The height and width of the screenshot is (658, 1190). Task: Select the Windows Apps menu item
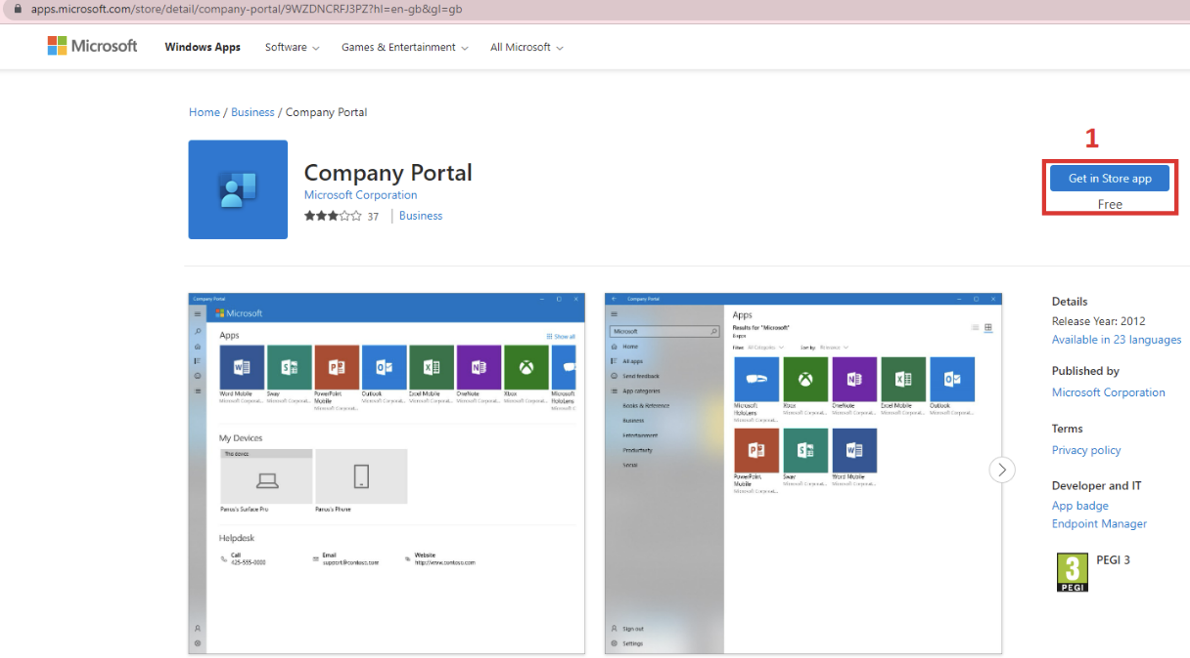(x=202, y=47)
